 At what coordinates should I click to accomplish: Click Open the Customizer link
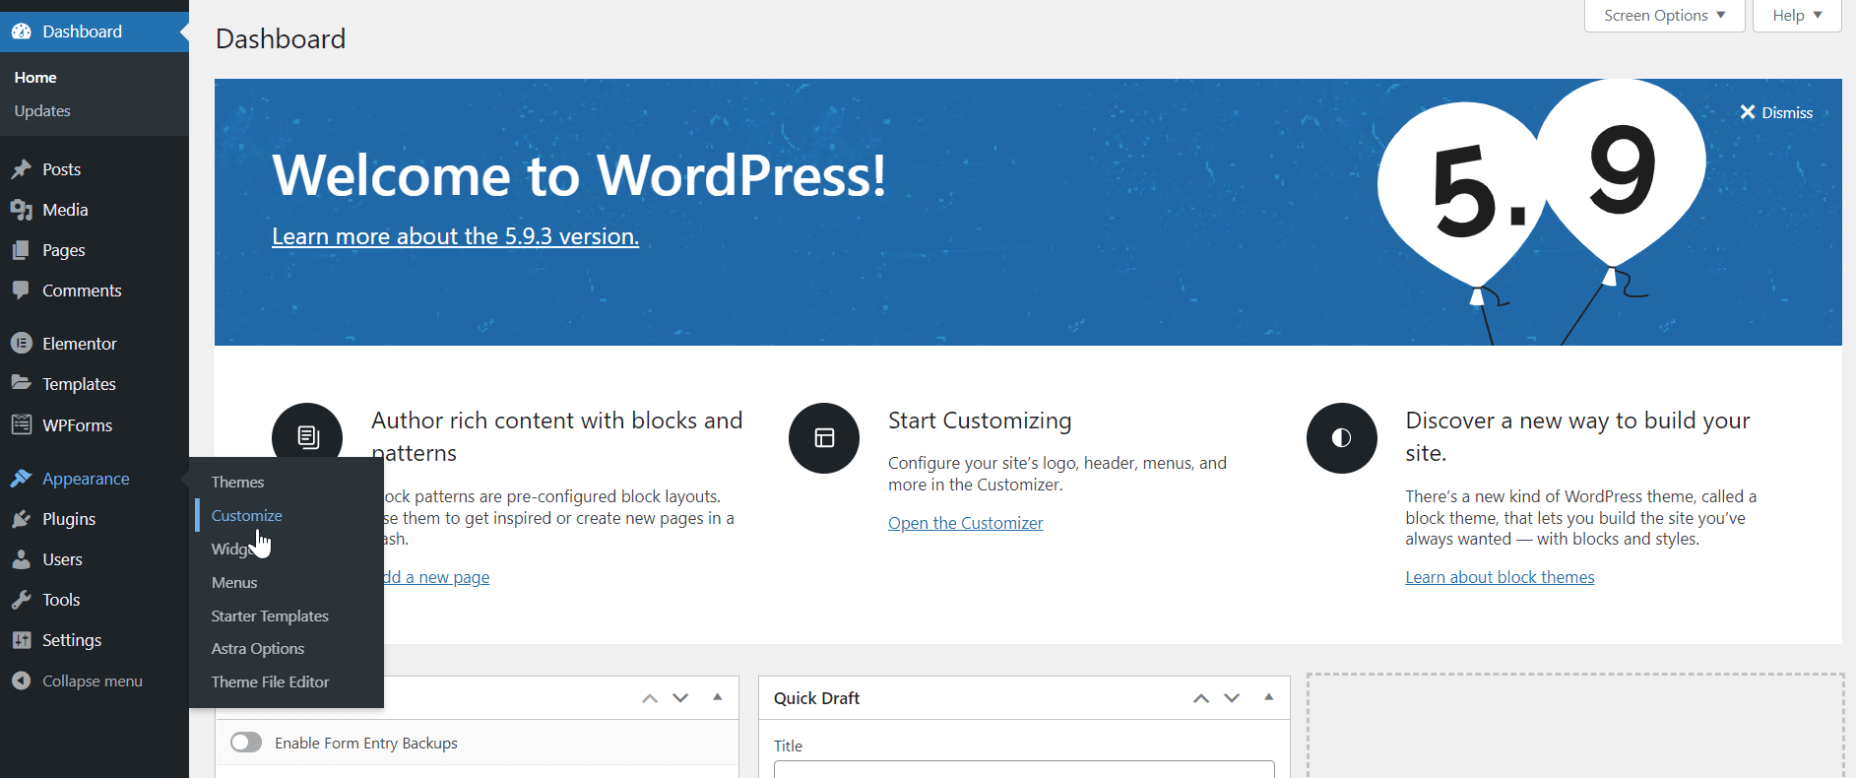click(965, 523)
